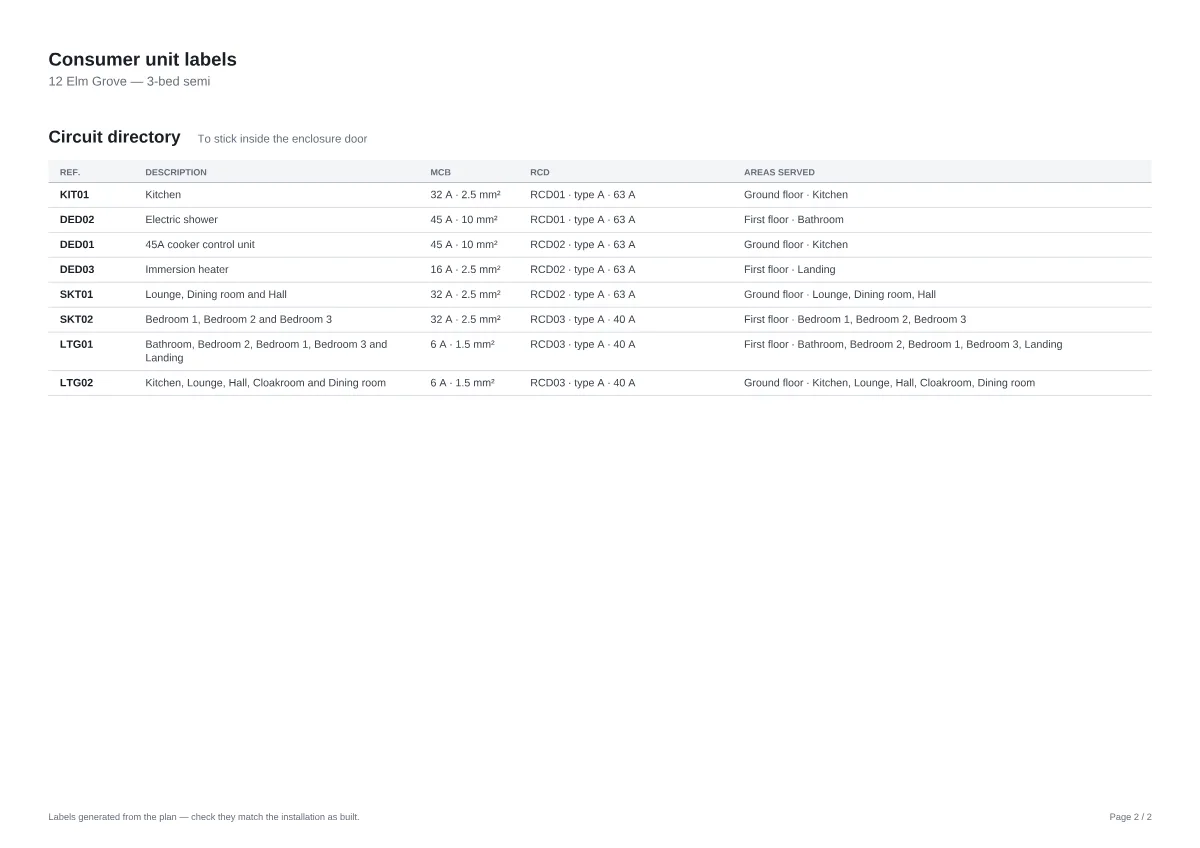Select the DED03 reference cell
Screen dimensions: 1200x848
(77, 270)
